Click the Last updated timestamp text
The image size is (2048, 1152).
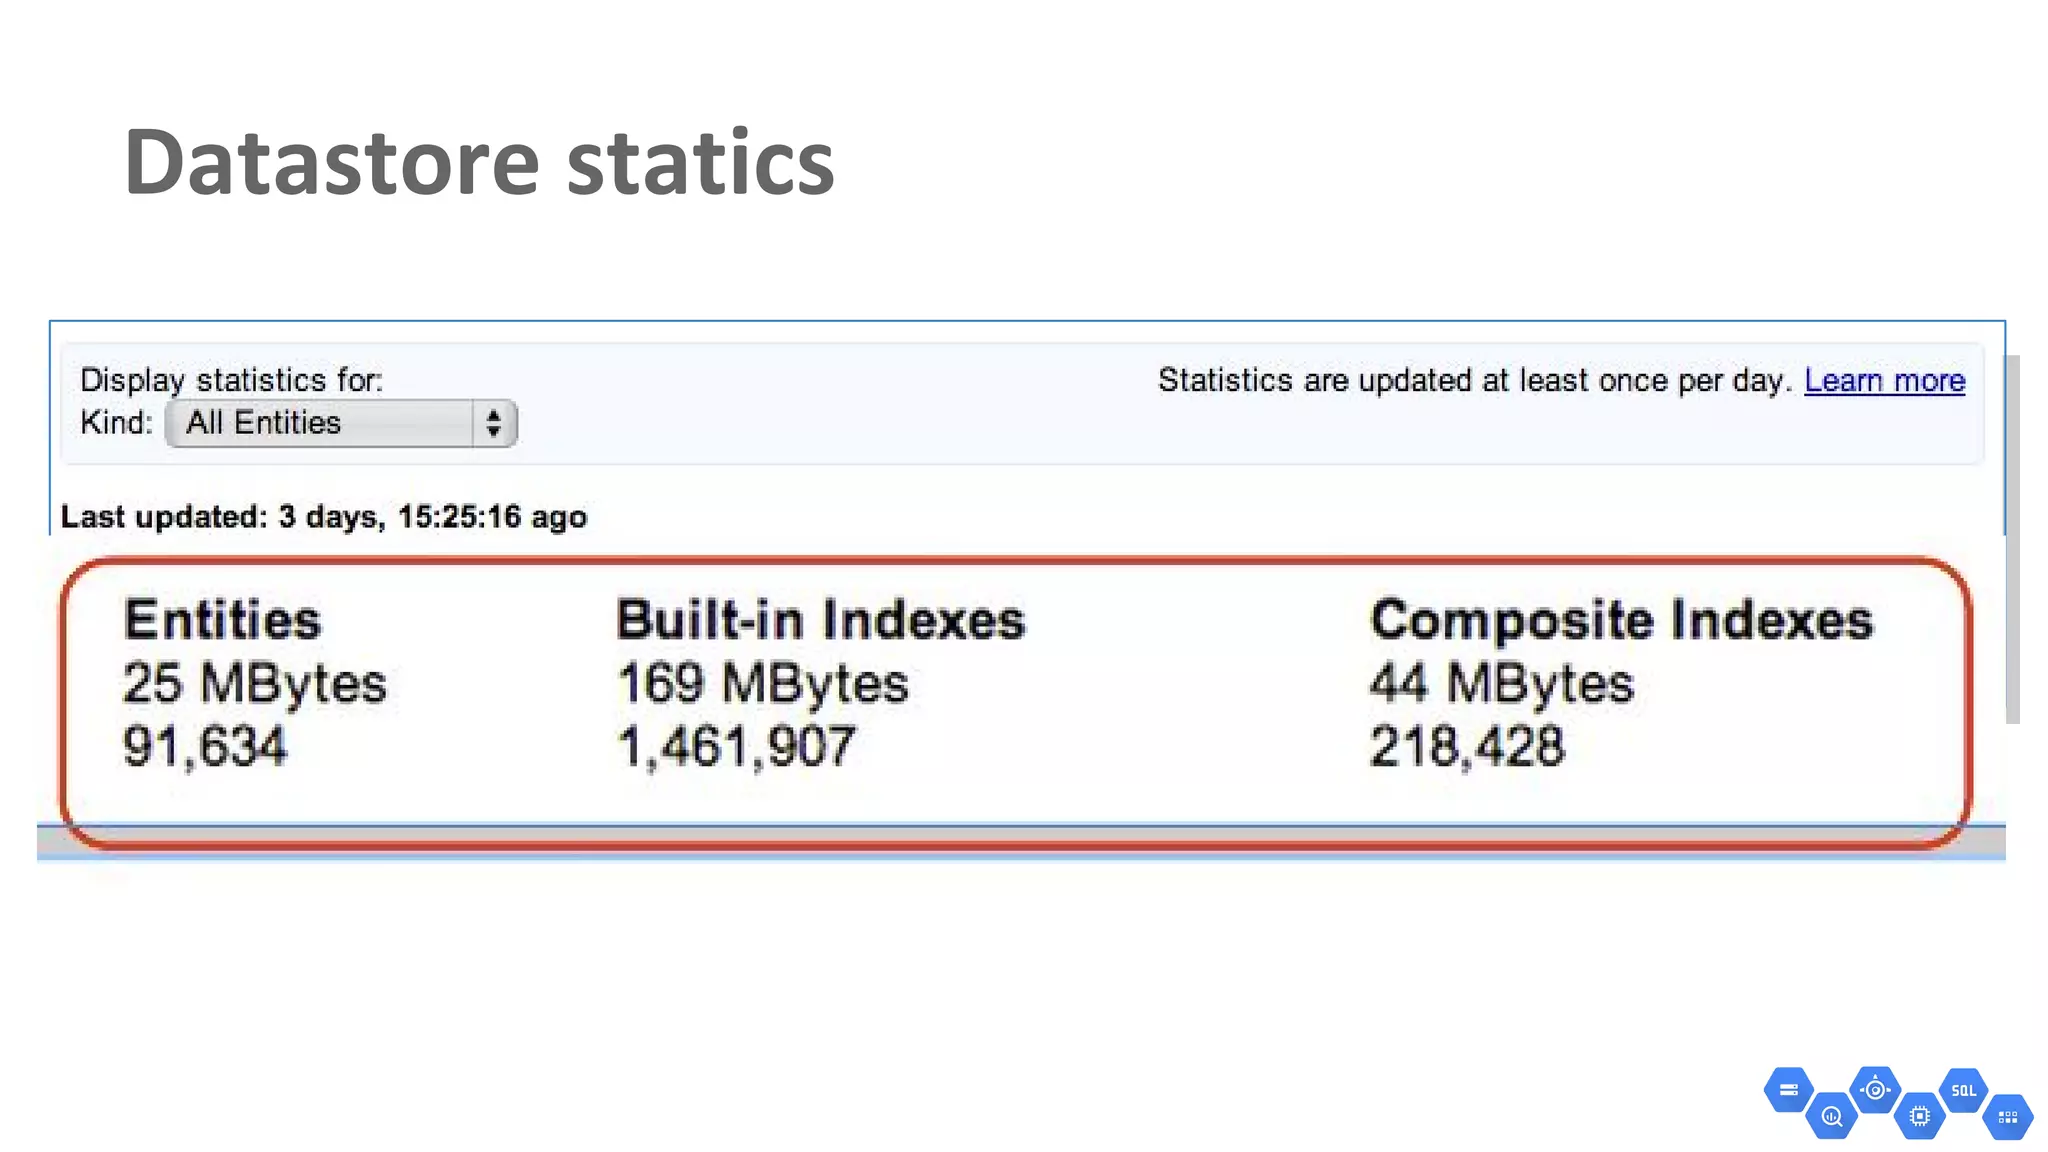pyautogui.click(x=323, y=517)
